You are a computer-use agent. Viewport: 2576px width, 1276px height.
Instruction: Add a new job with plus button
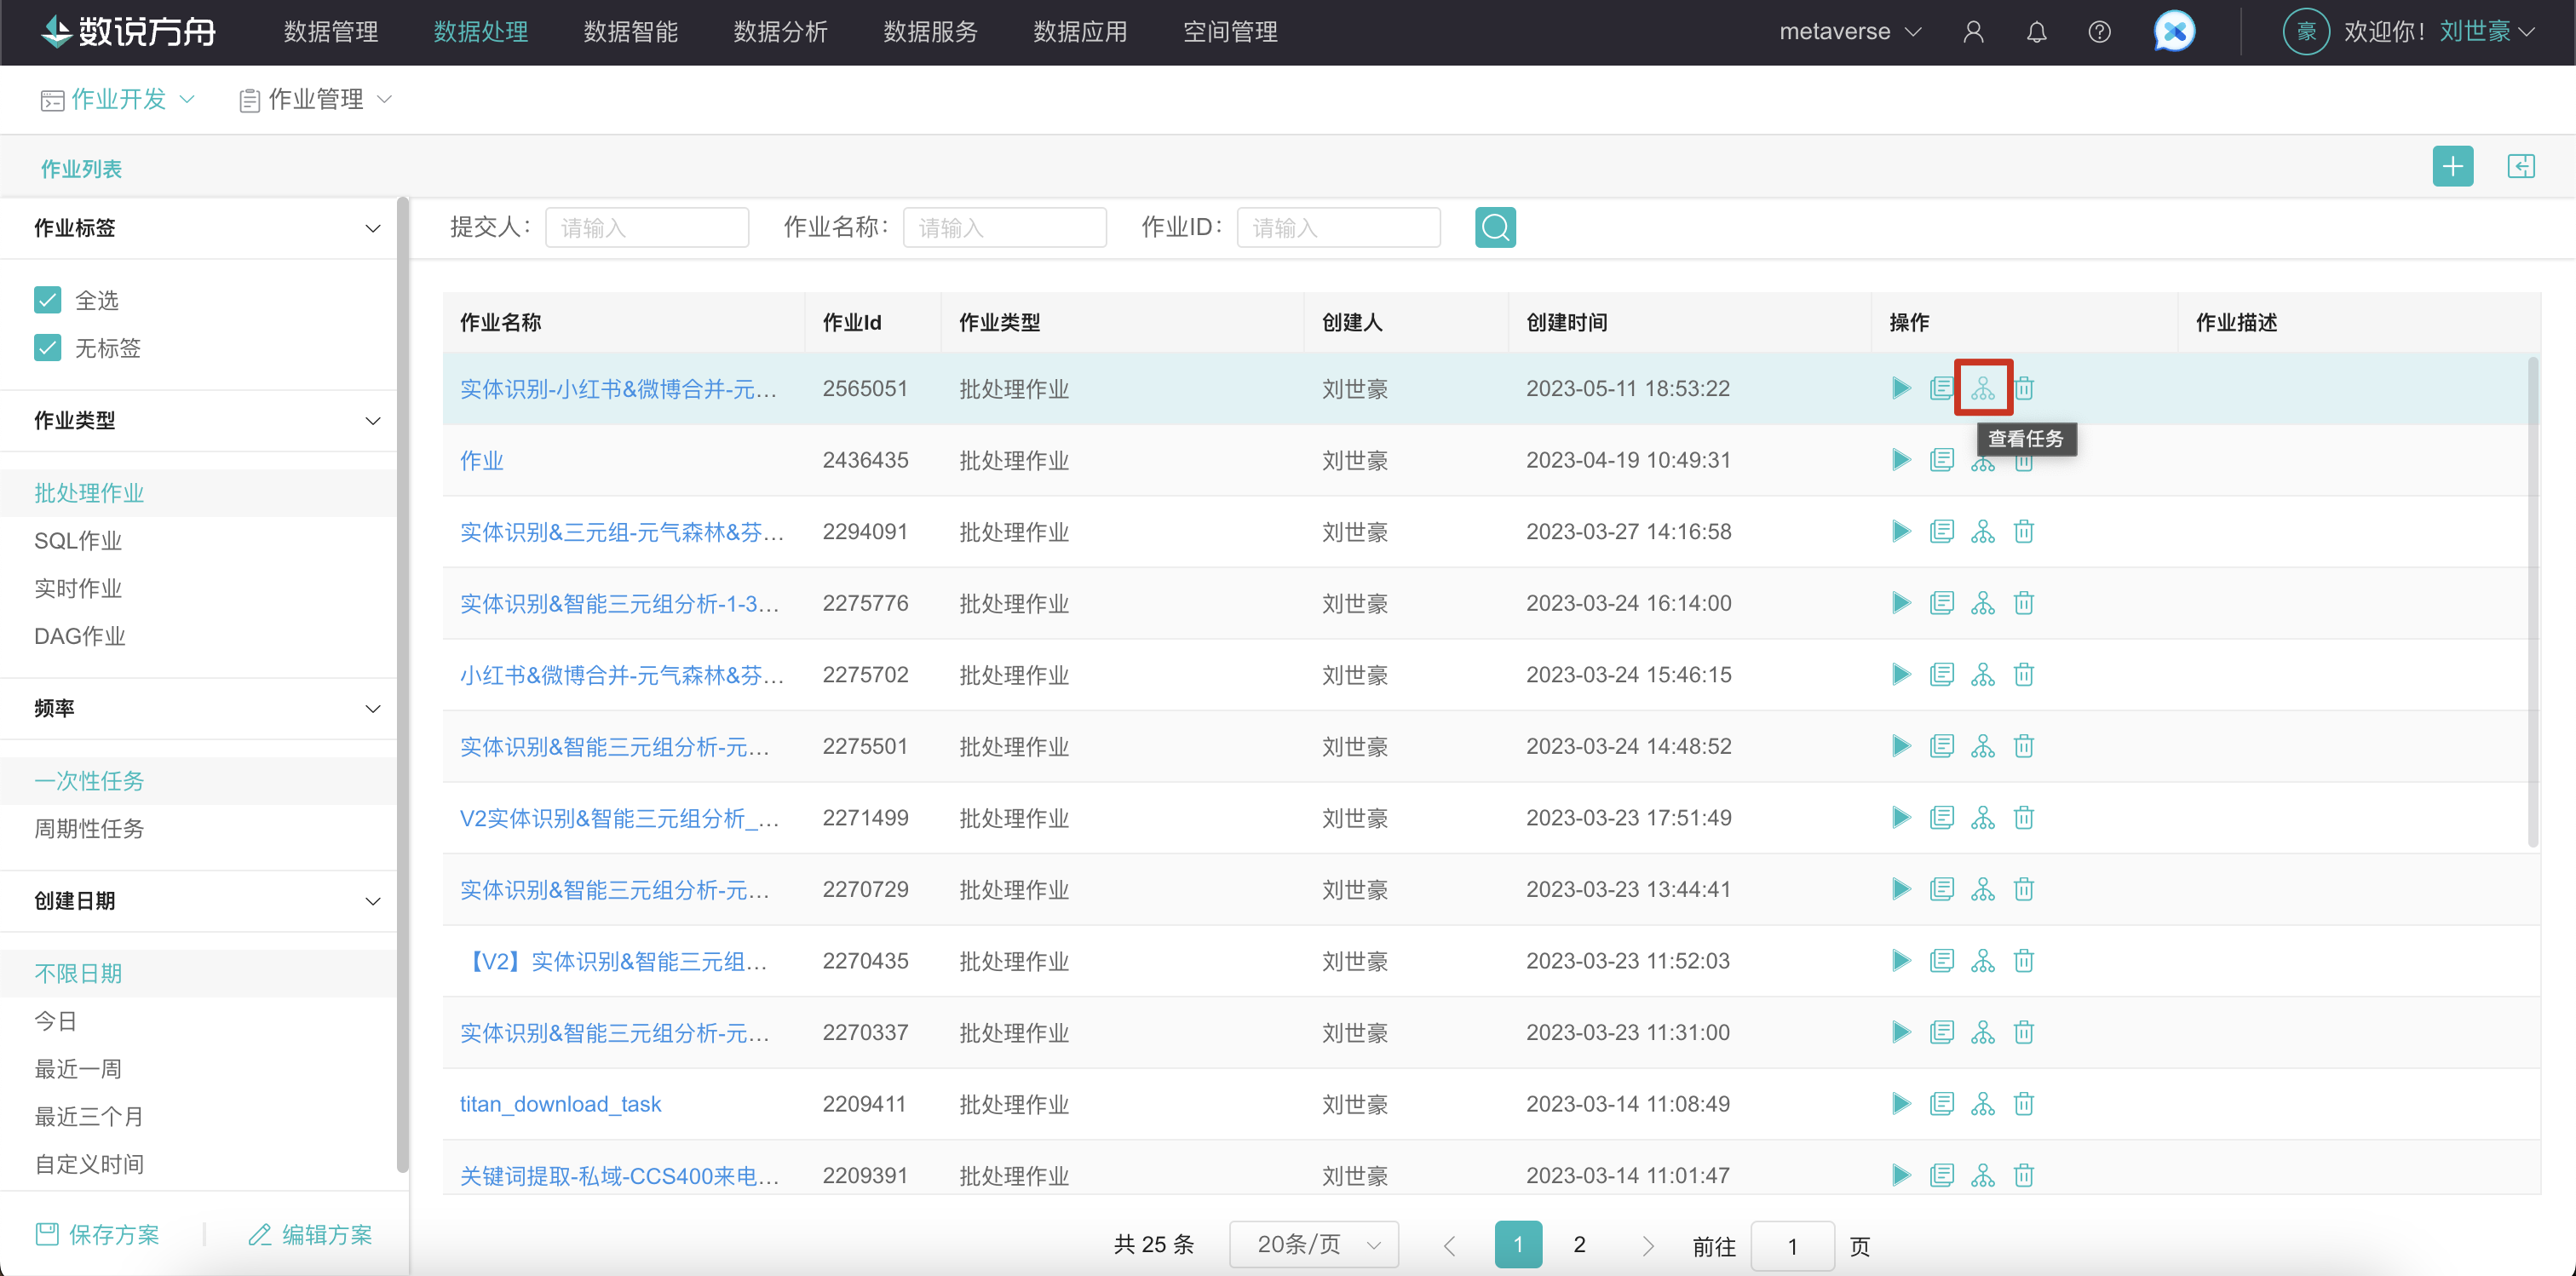(x=2452, y=166)
